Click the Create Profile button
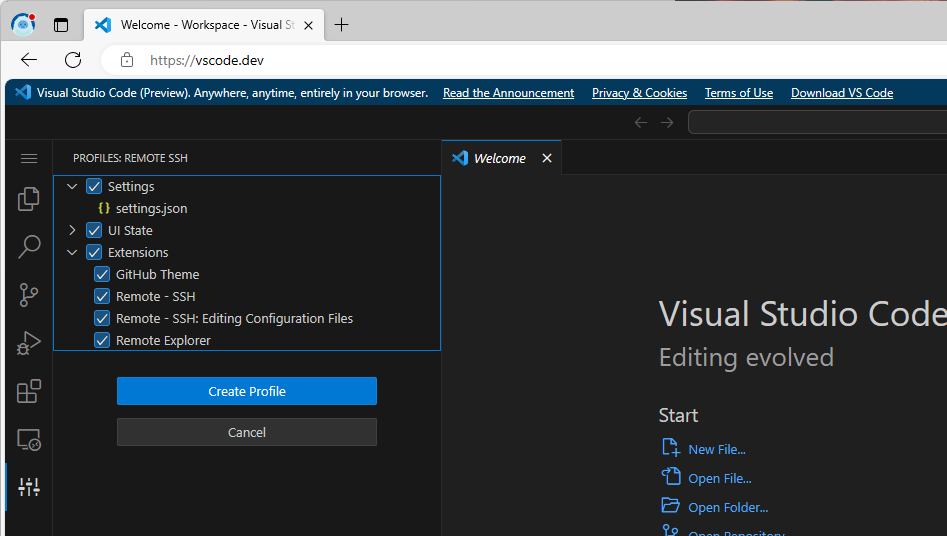 point(246,391)
